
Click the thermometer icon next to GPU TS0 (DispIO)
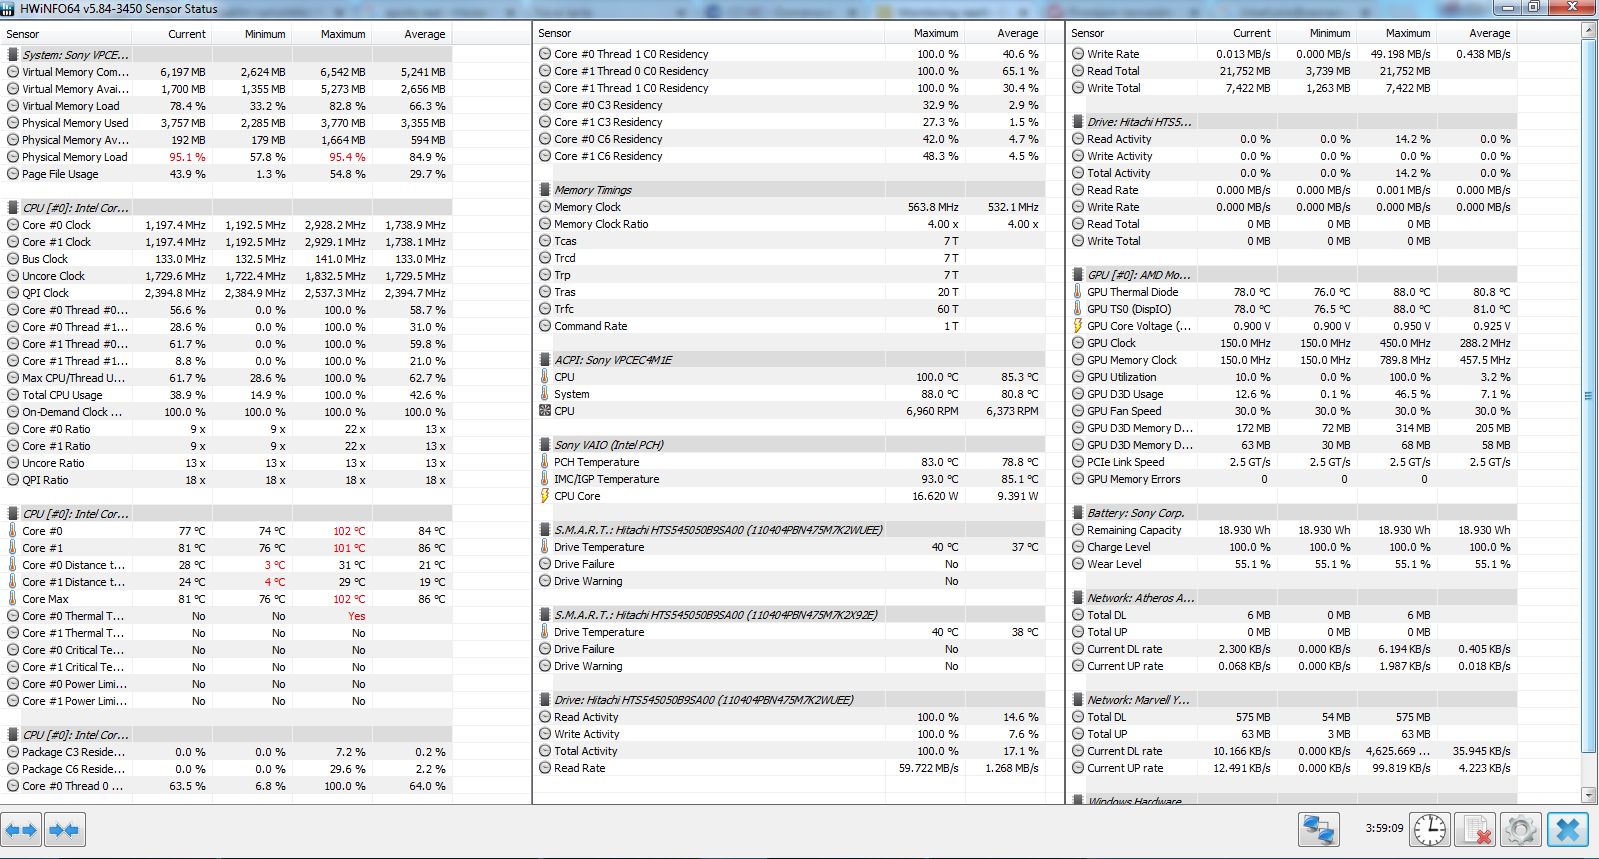point(1078,309)
